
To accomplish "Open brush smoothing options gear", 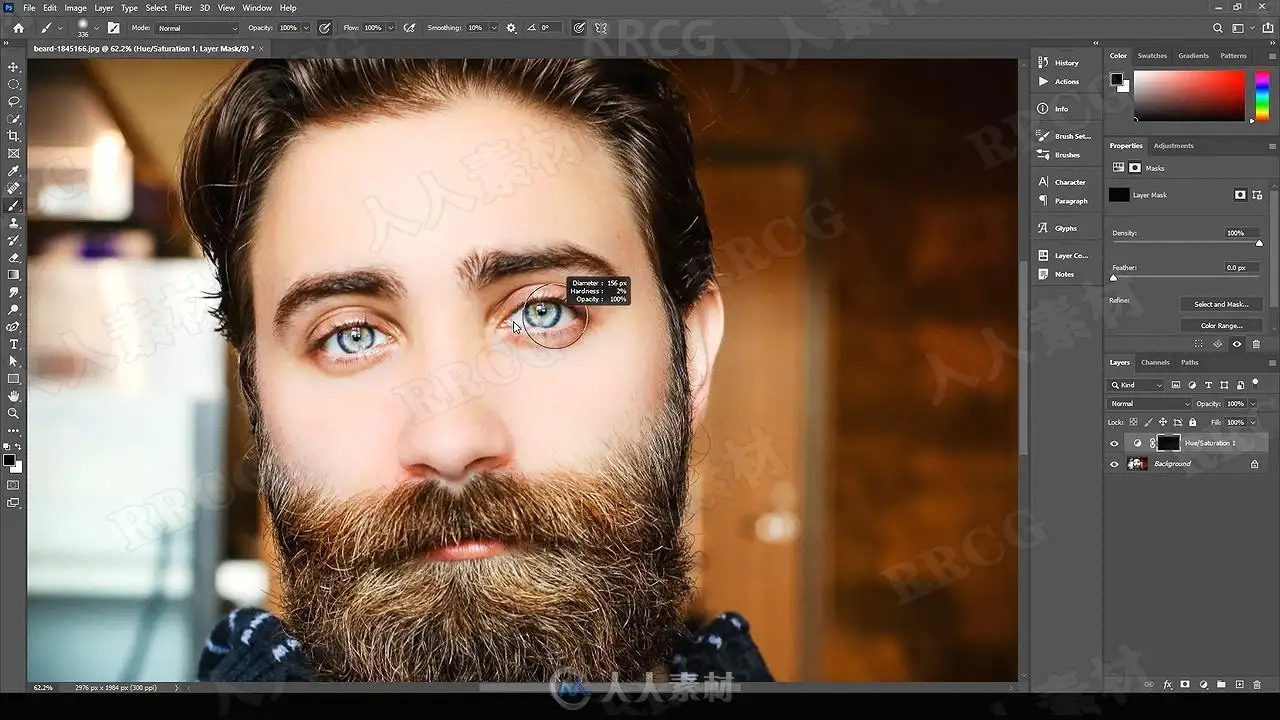I will pyautogui.click(x=512, y=28).
